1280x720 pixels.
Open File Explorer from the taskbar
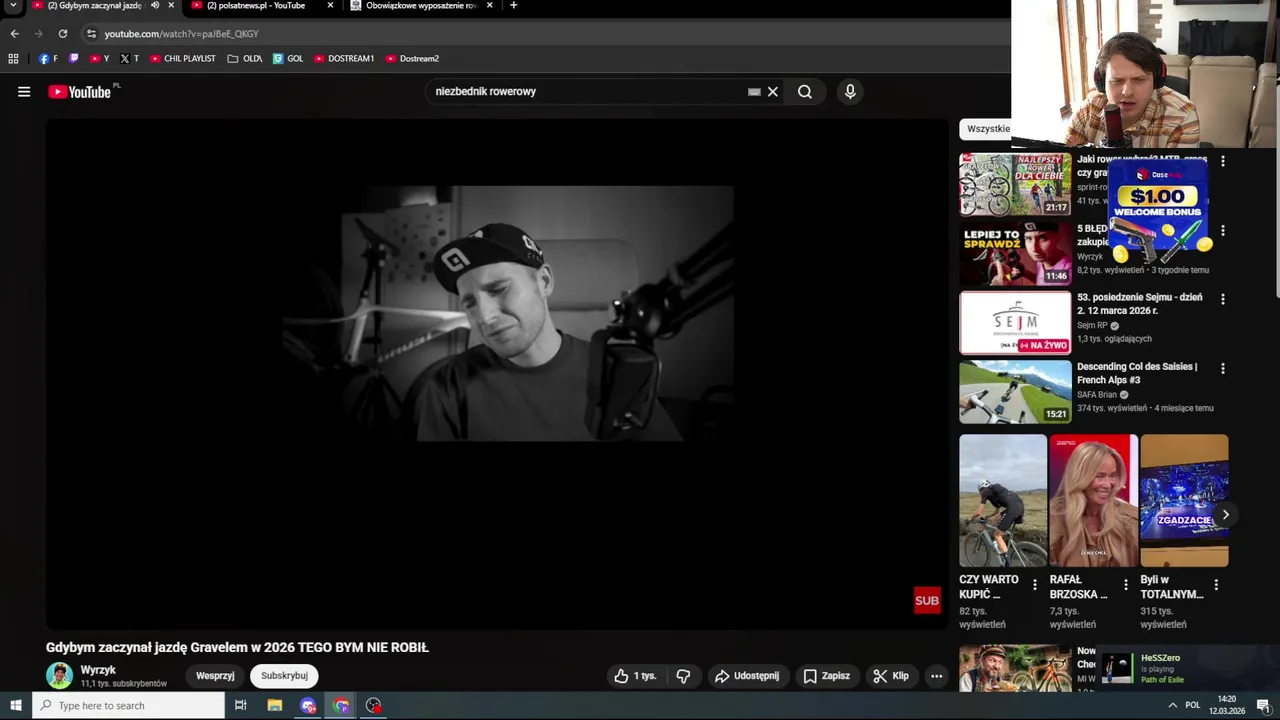[275, 706]
